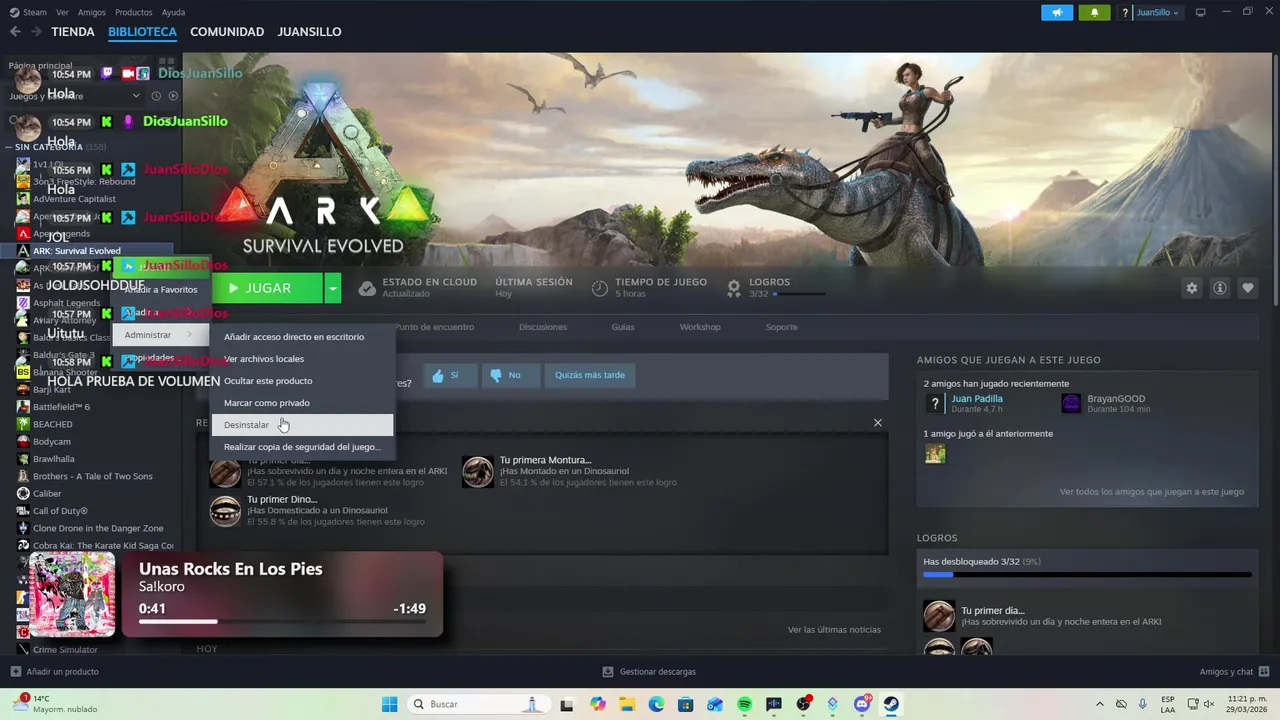The width and height of the screenshot is (1280, 720).
Task: Open the game info icon
Action: pyautogui.click(x=1219, y=288)
